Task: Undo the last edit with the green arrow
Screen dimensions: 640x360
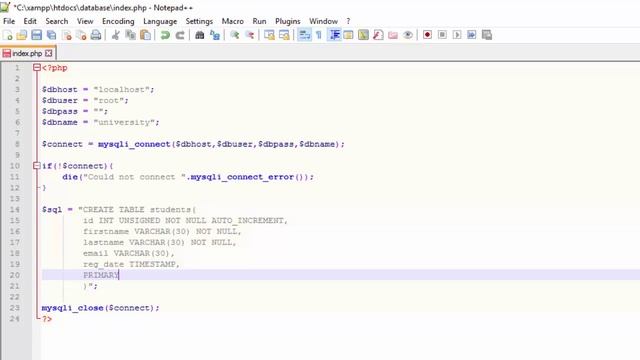Action: coord(165,35)
